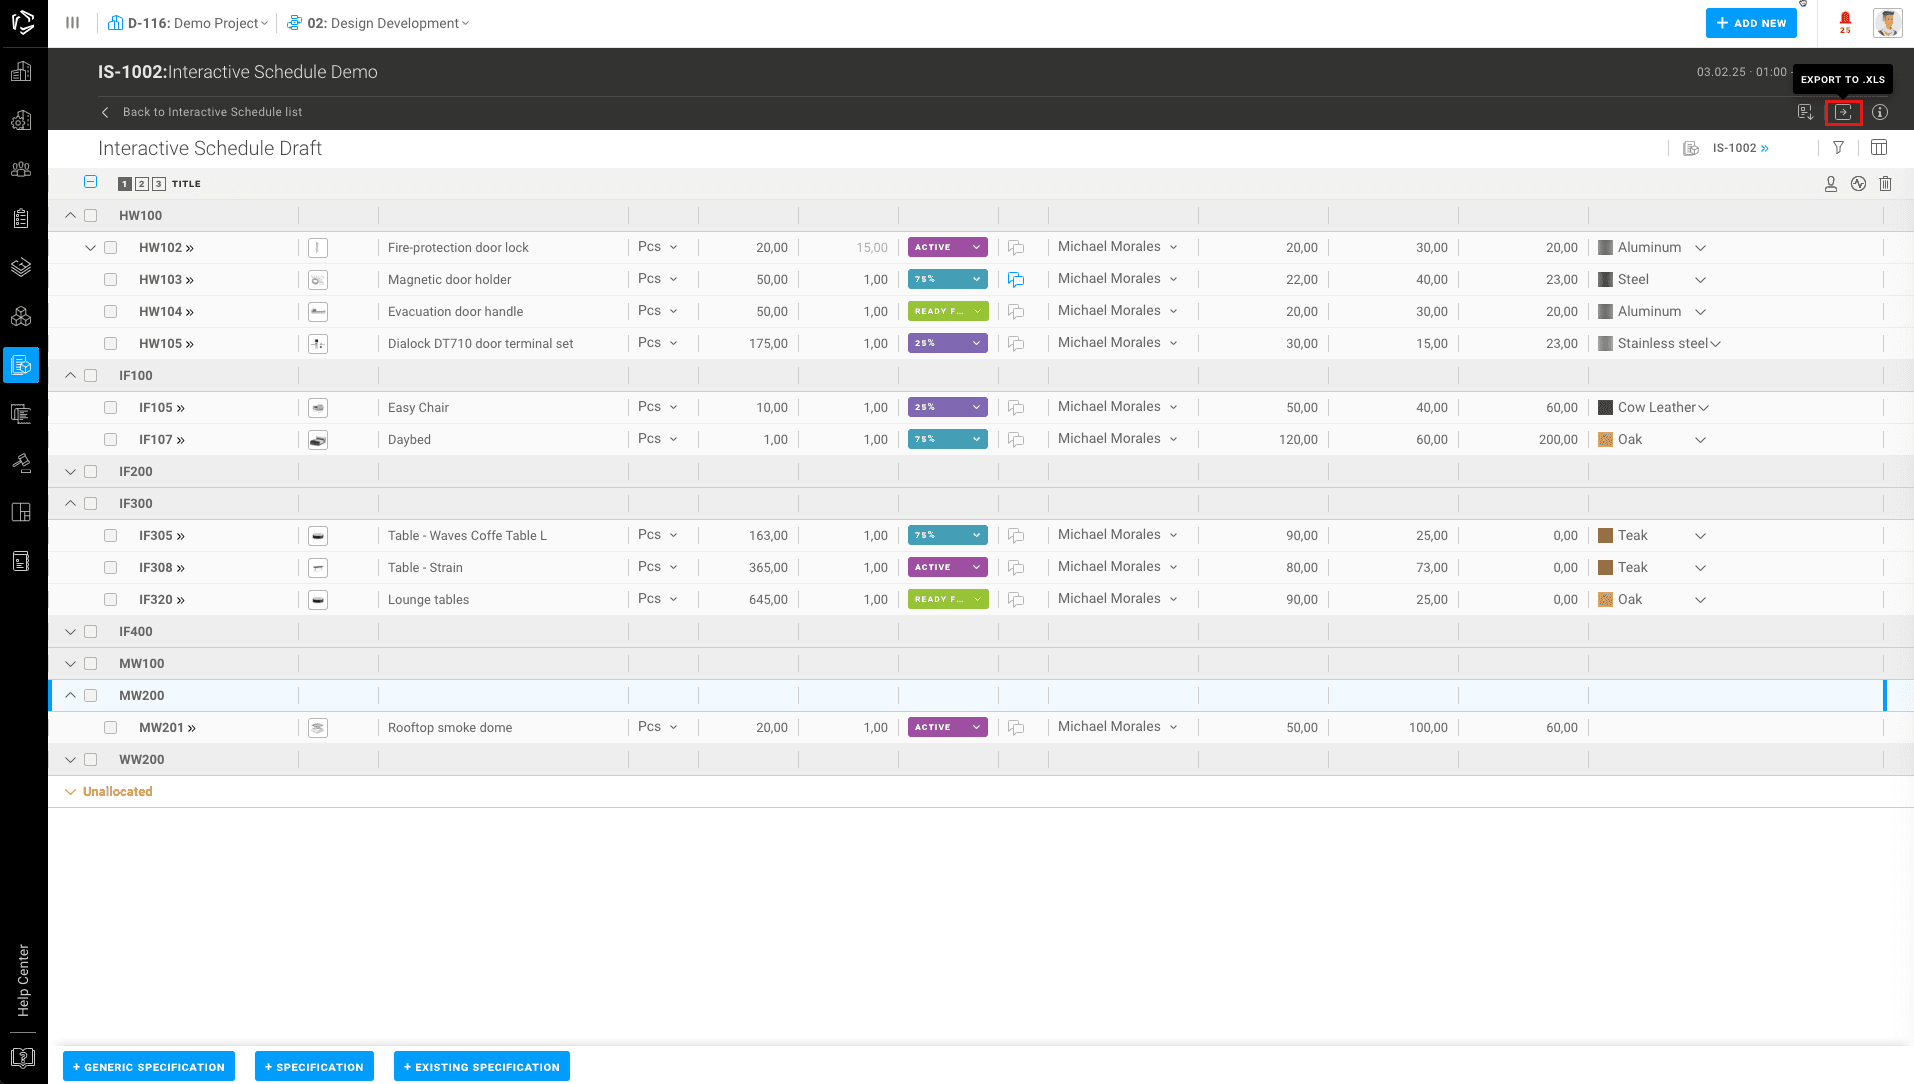
Task: Open the Help Center book icon
Action: (x=22, y=1058)
